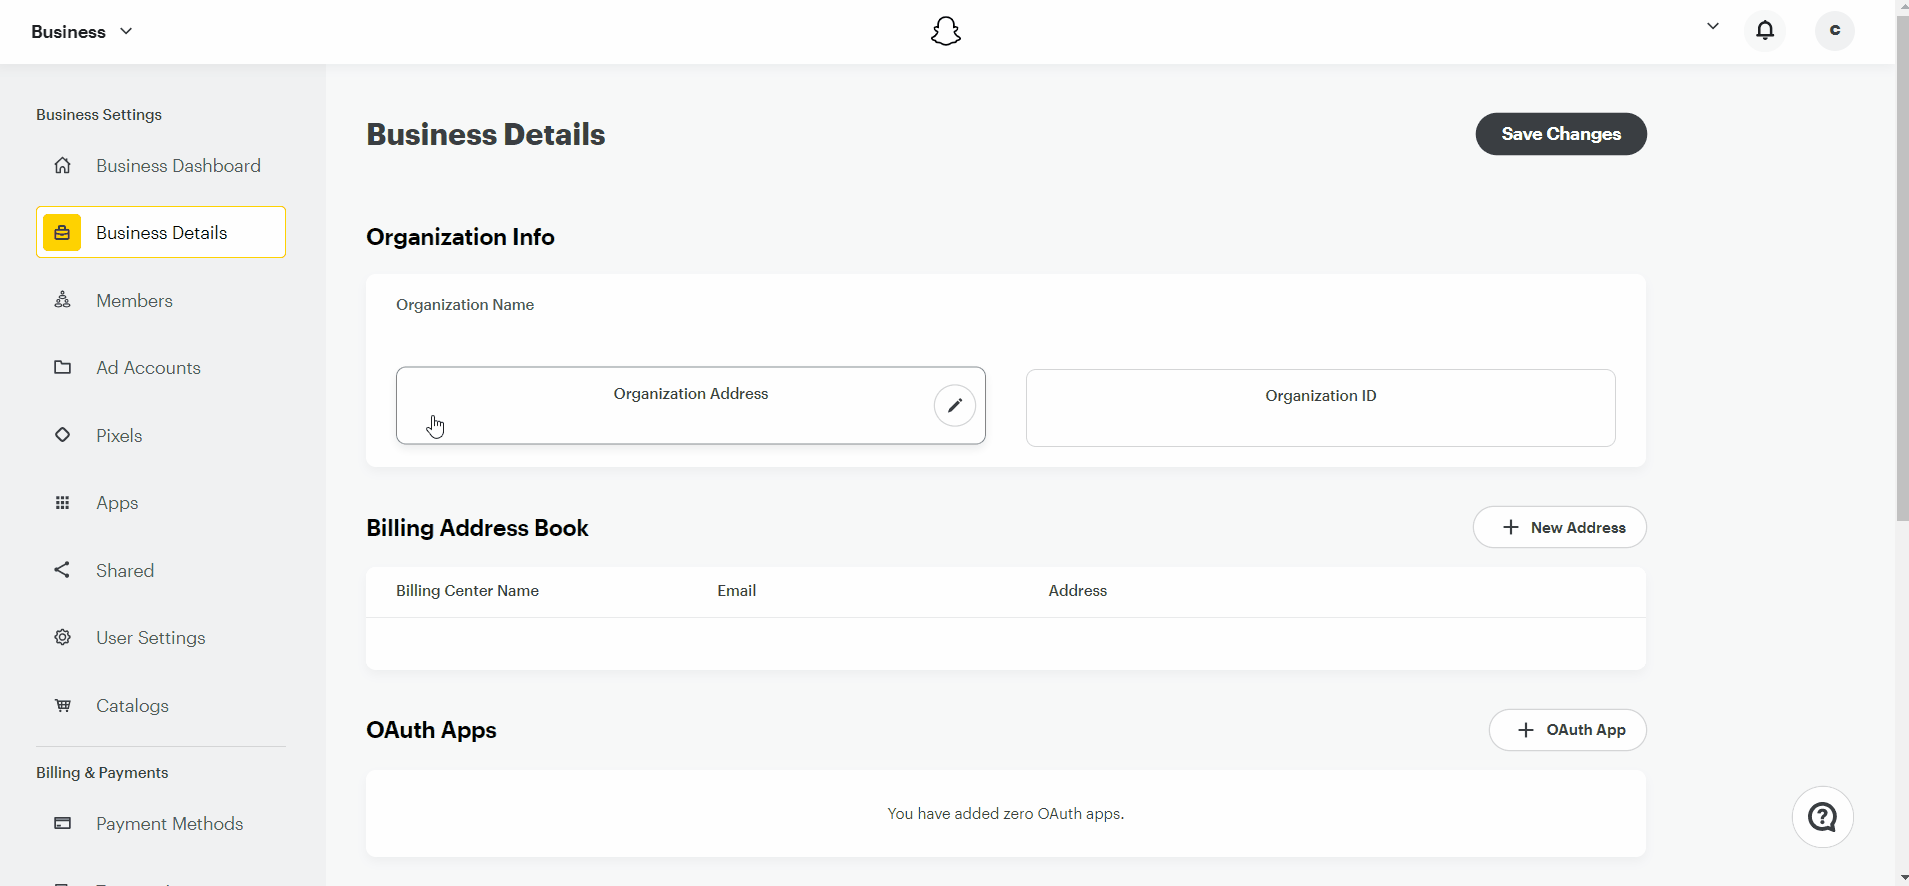Click "You have added zero OAuth apps." text
Viewport: 1909px width, 886px height.
pos(1005,813)
